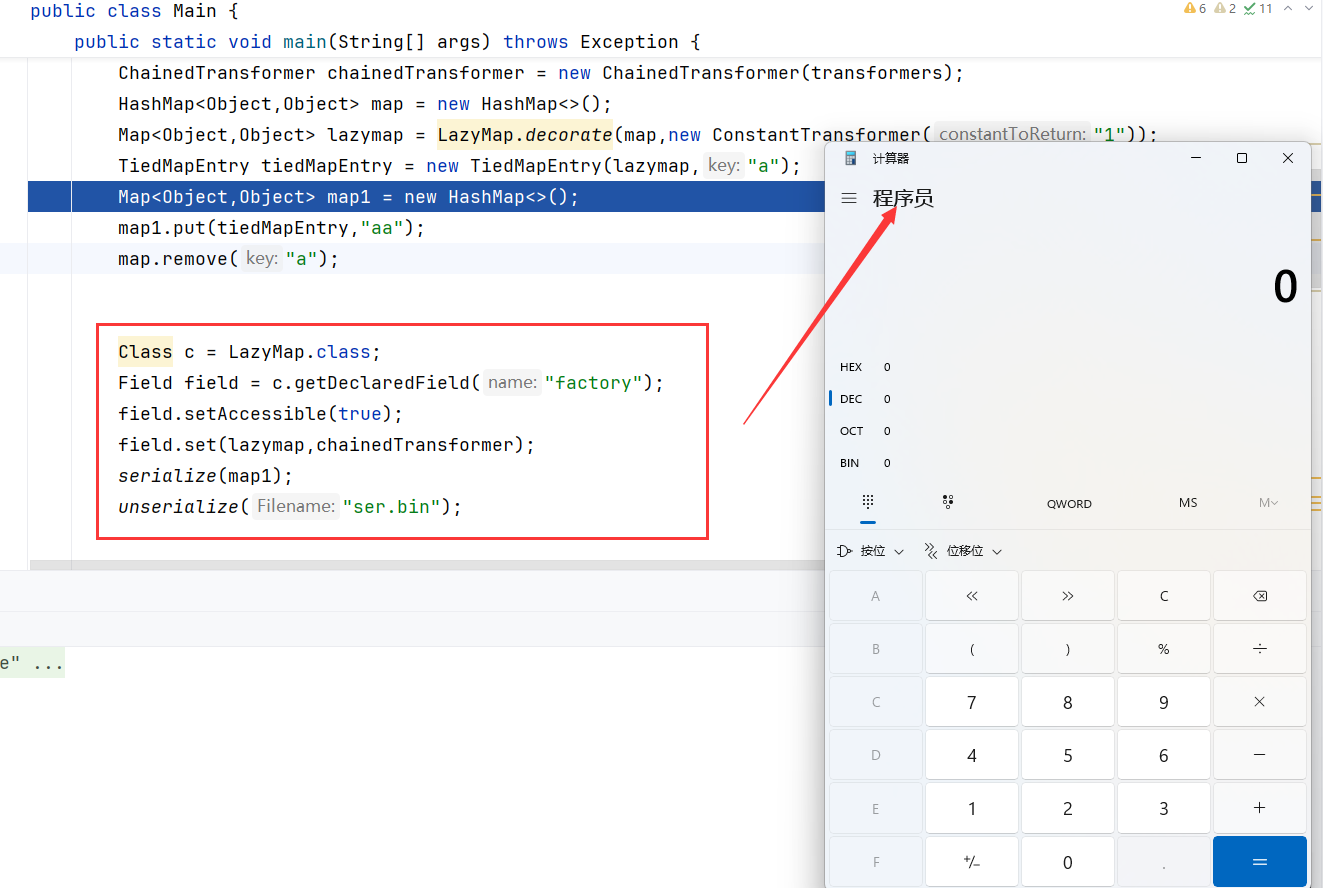Click the map1.put(tiedMapEntry,"aa") line
The height and width of the screenshot is (888, 1323).
tap(272, 228)
